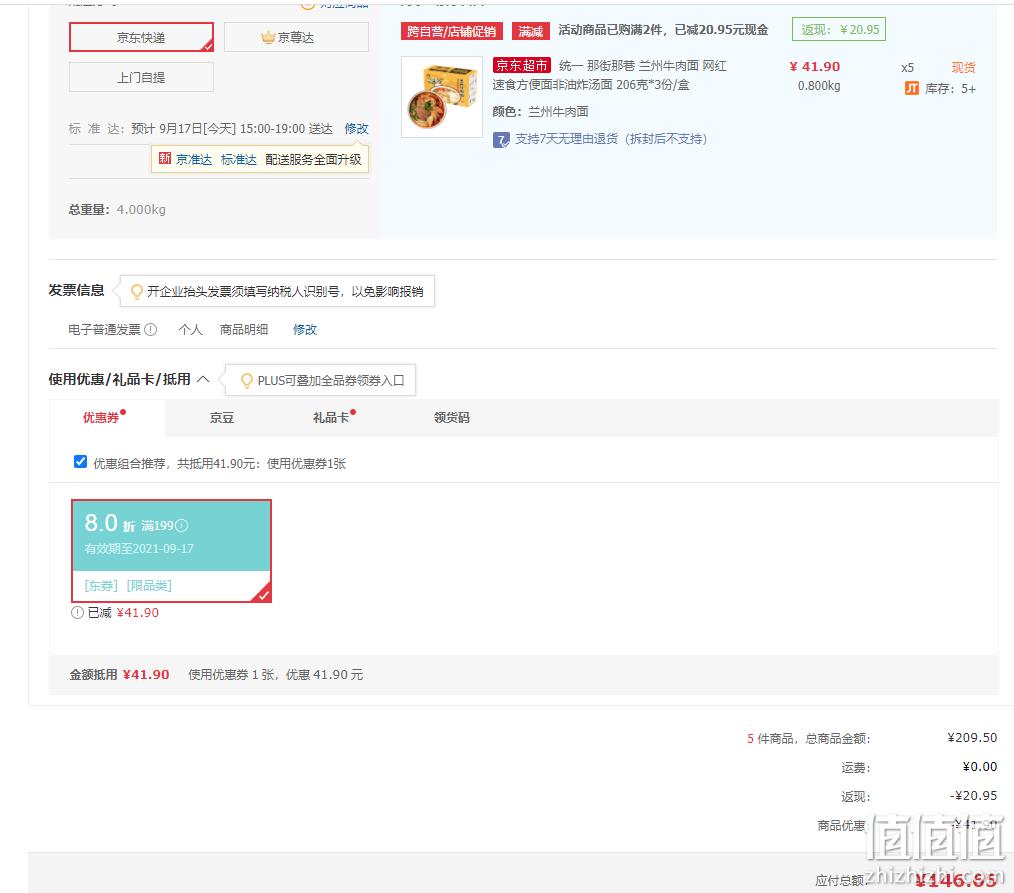Click the 满减 promotion tag
Viewport: 1014px width, 893px height.
(x=531, y=31)
